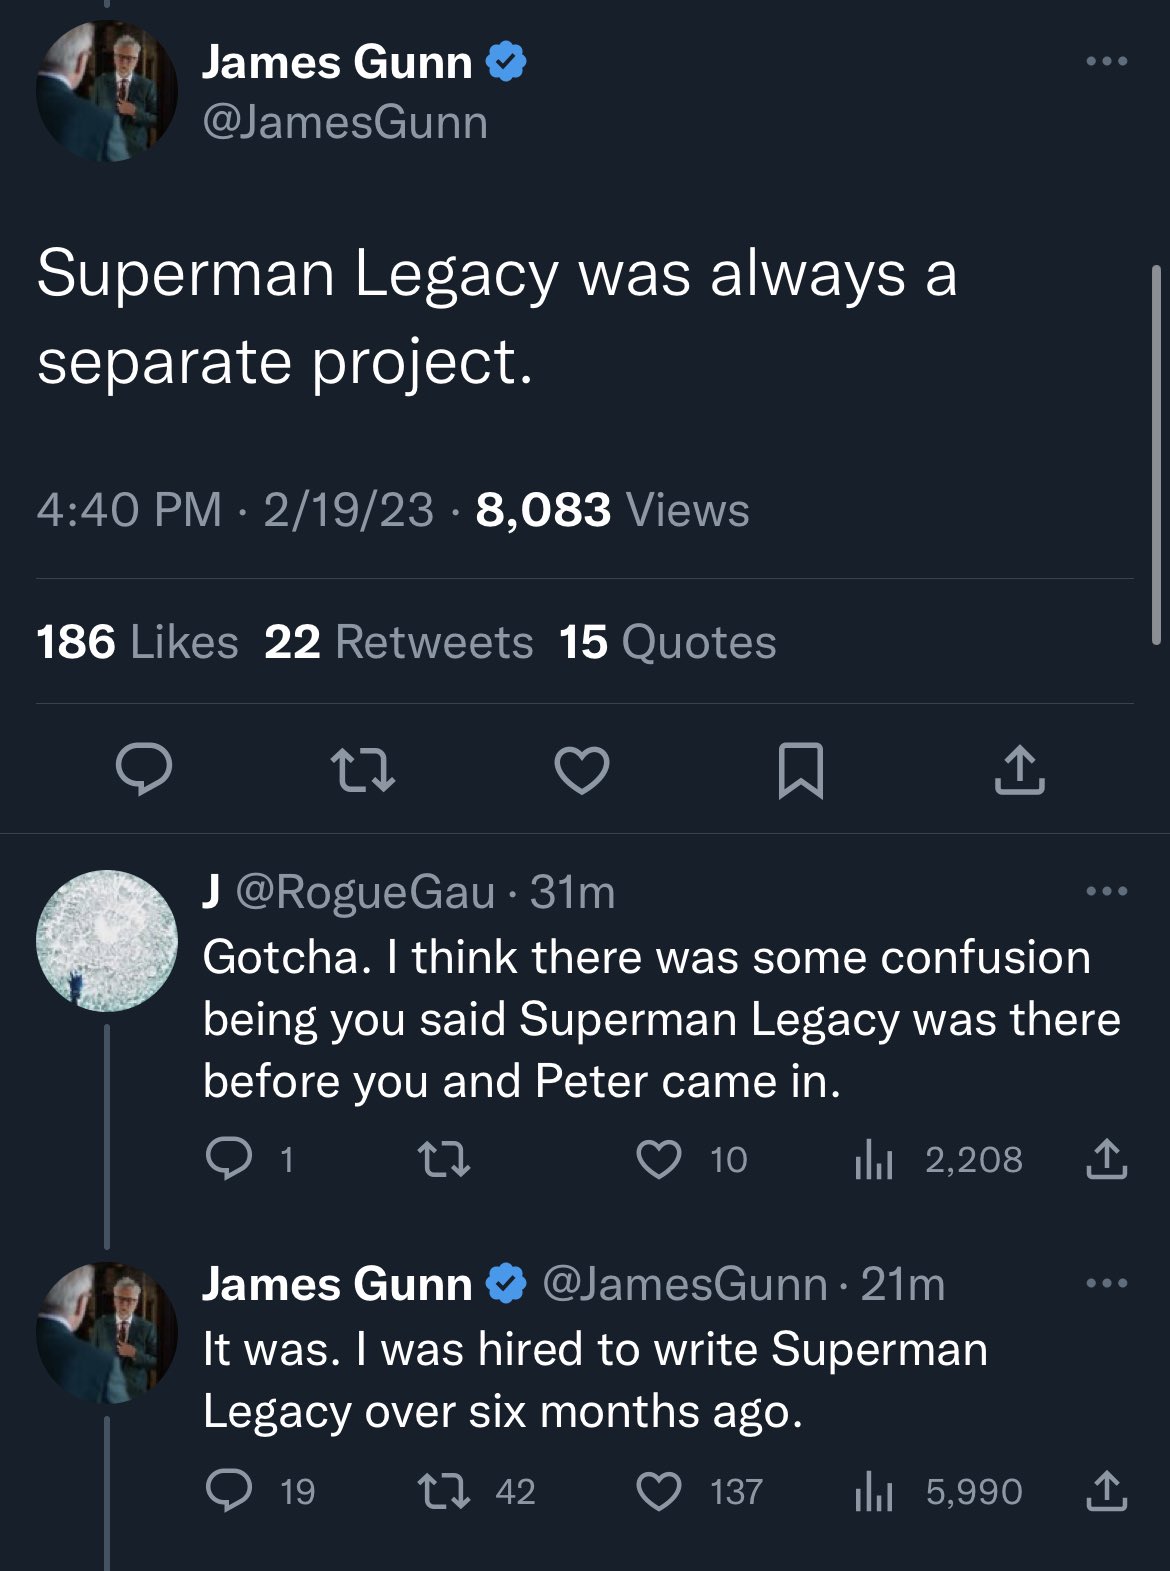Screen dimensions: 1170x1571
Task: Open @RogueGau profile handle
Action: point(365,891)
